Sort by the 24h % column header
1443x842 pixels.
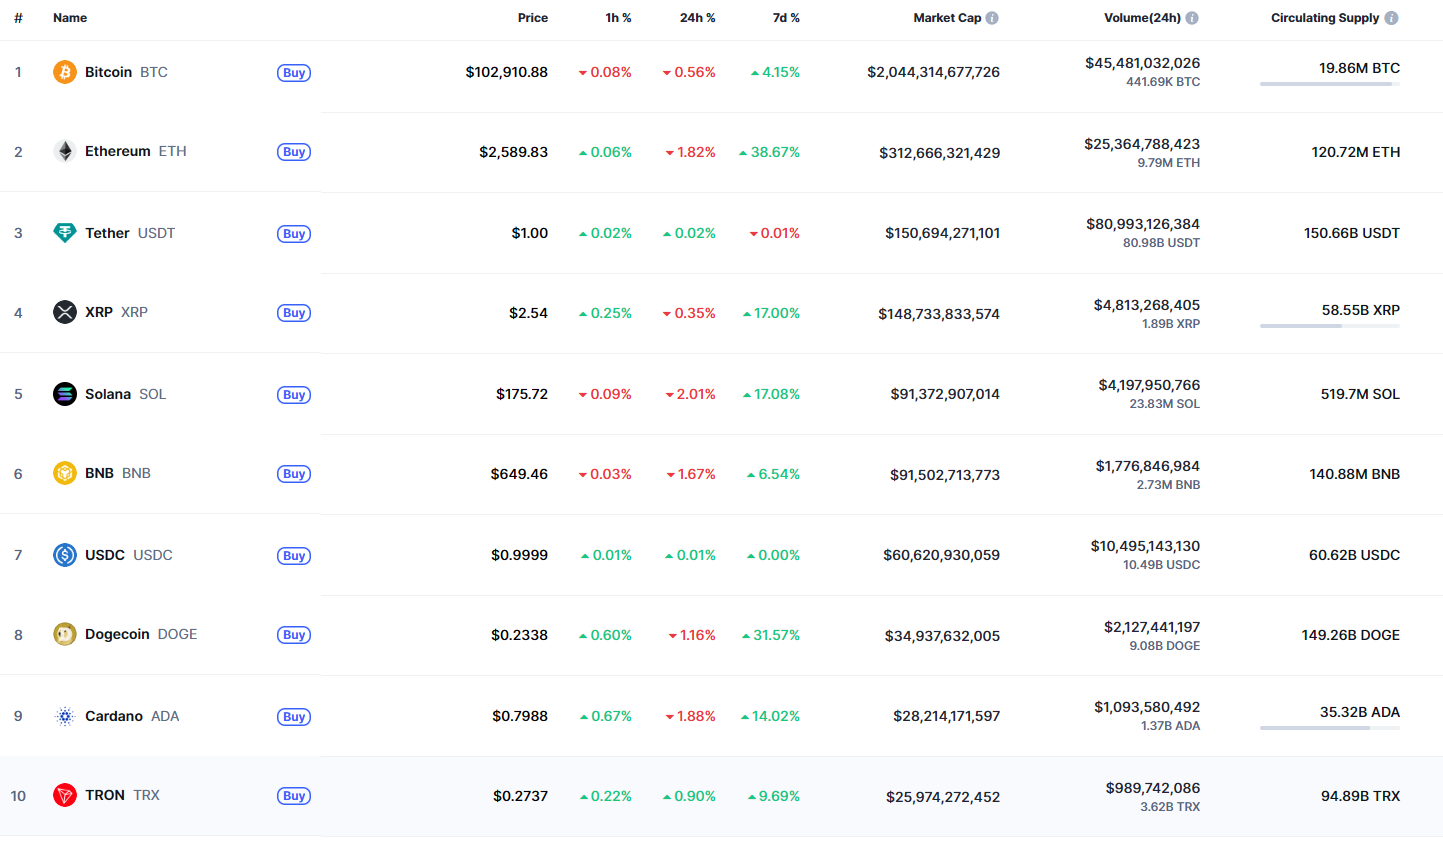click(x=698, y=18)
